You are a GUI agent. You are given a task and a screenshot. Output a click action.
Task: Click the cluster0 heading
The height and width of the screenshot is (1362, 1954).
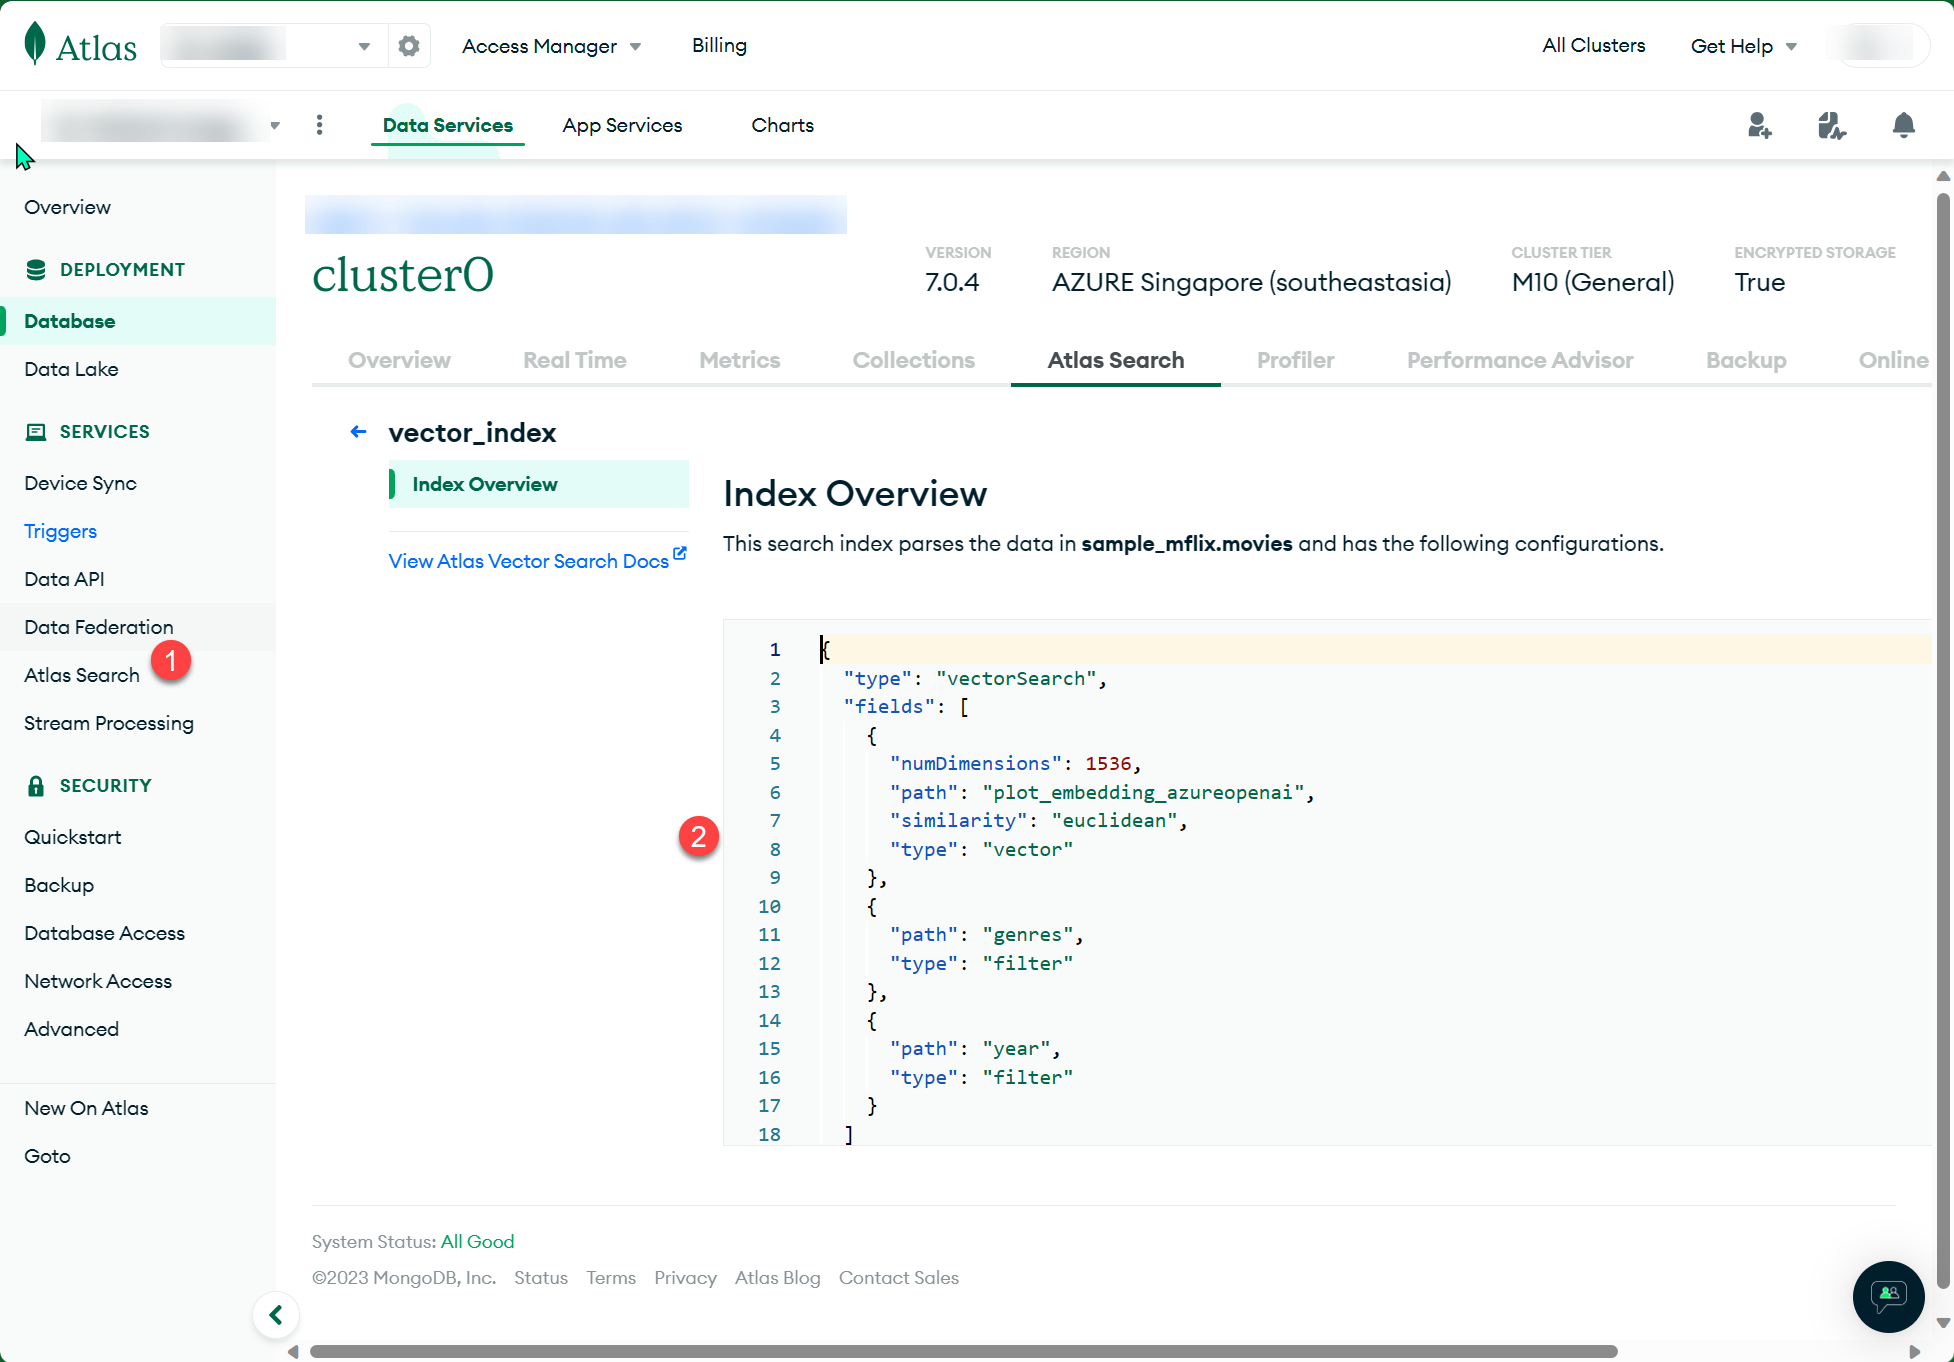[403, 274]
